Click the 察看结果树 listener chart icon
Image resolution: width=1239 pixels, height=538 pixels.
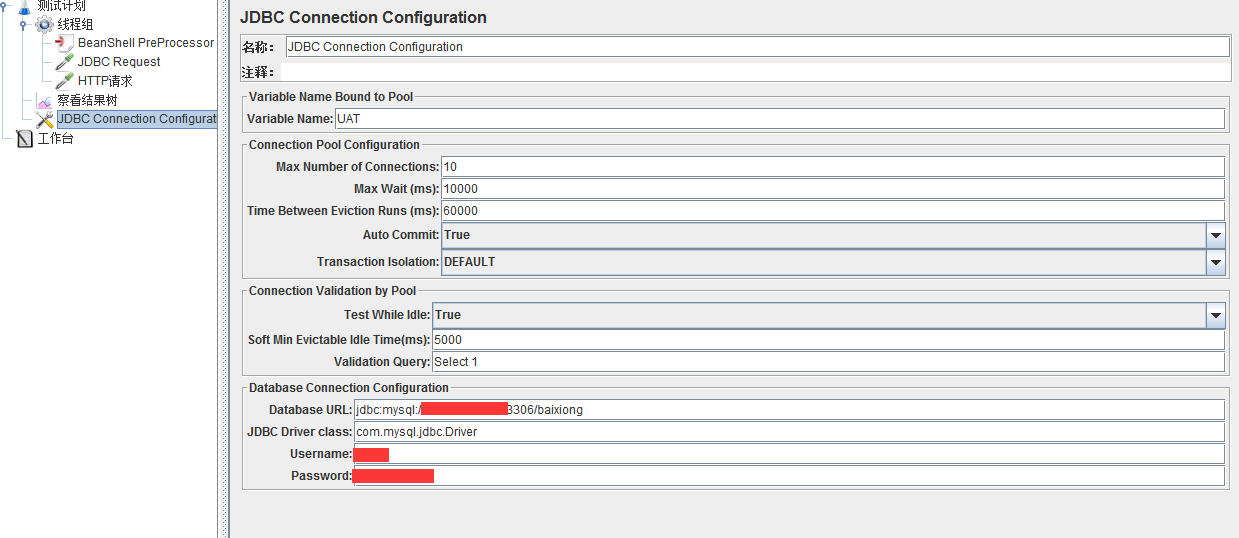pos(45,101)
